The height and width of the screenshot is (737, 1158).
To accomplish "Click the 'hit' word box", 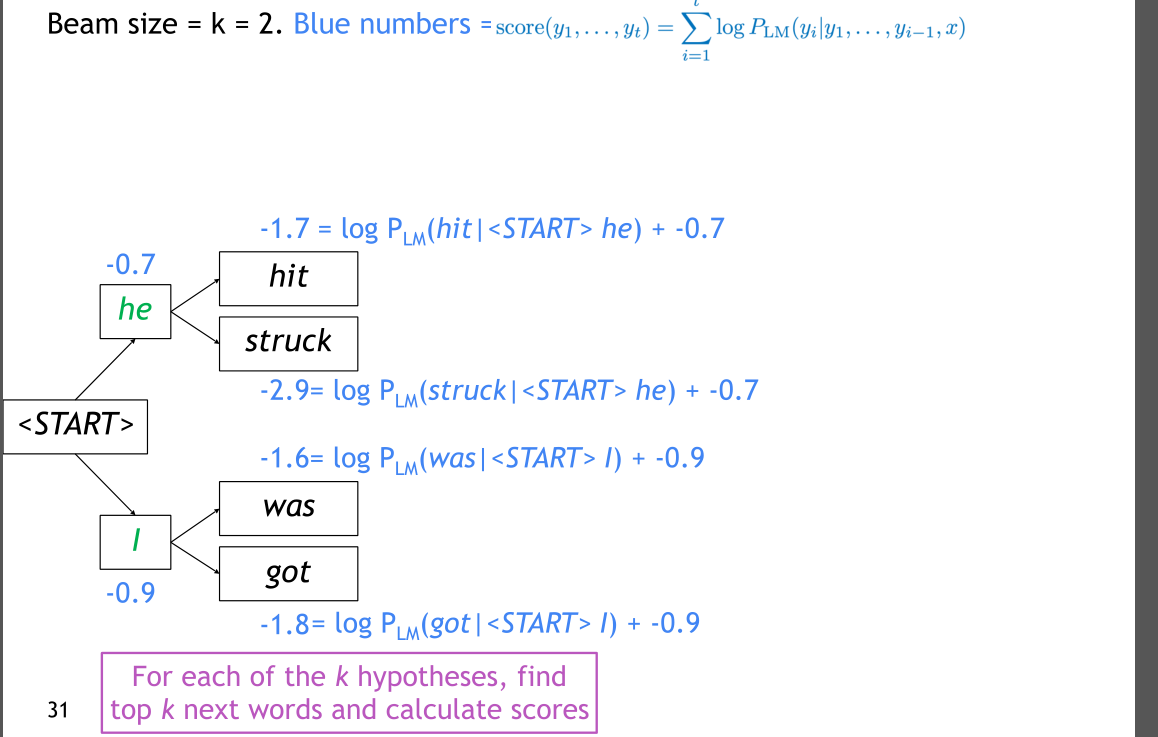I will (x=289, y=278).
